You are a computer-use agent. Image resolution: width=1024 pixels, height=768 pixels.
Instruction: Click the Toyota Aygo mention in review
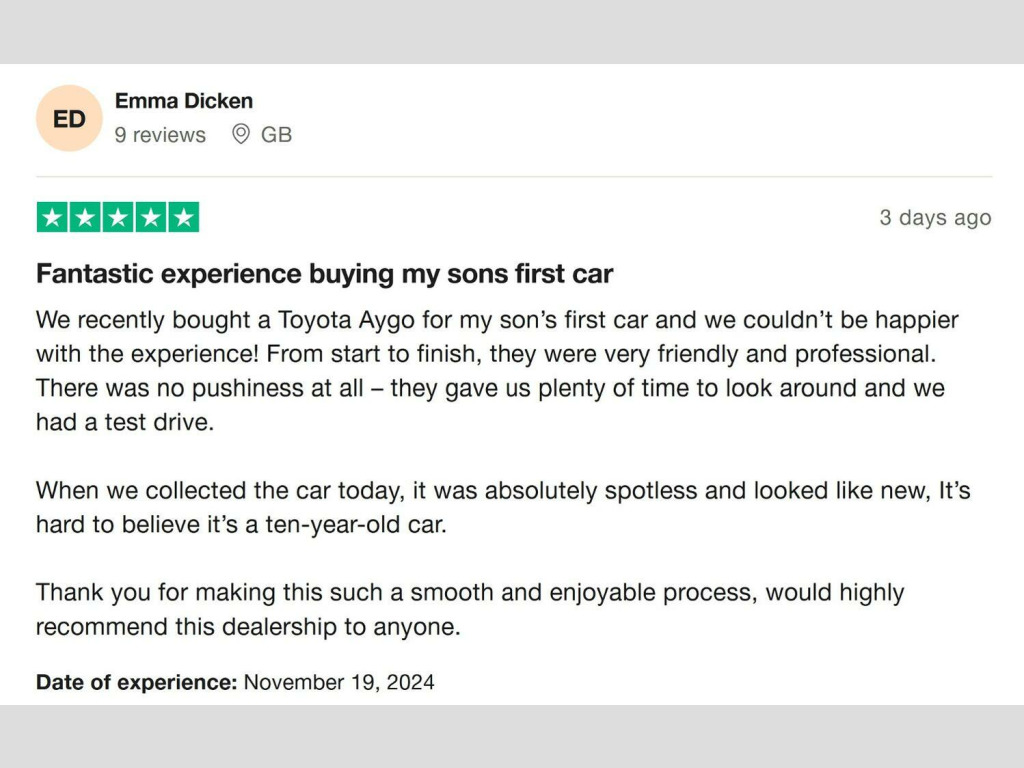point(346,320)
